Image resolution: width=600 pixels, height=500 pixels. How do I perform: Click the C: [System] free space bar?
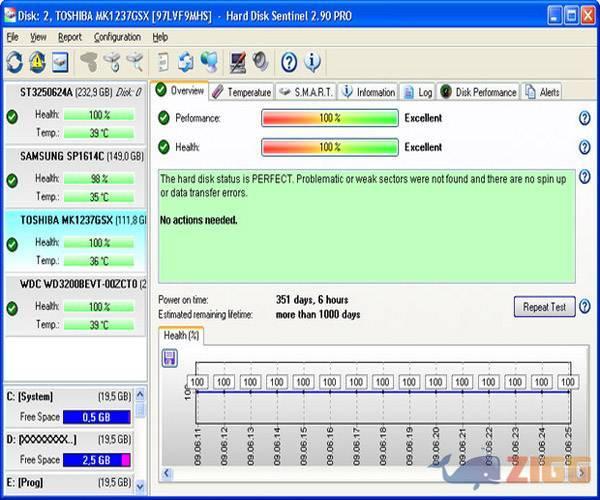[x=97, y=417]
